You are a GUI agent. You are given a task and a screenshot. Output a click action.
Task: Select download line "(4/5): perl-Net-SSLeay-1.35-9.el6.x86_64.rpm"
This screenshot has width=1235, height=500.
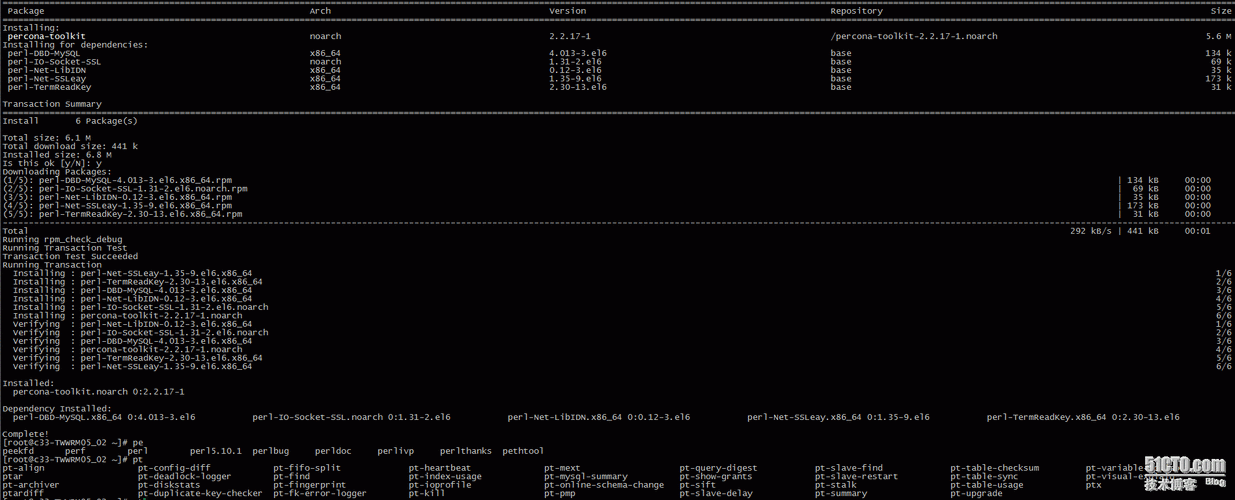coord(117,205)
